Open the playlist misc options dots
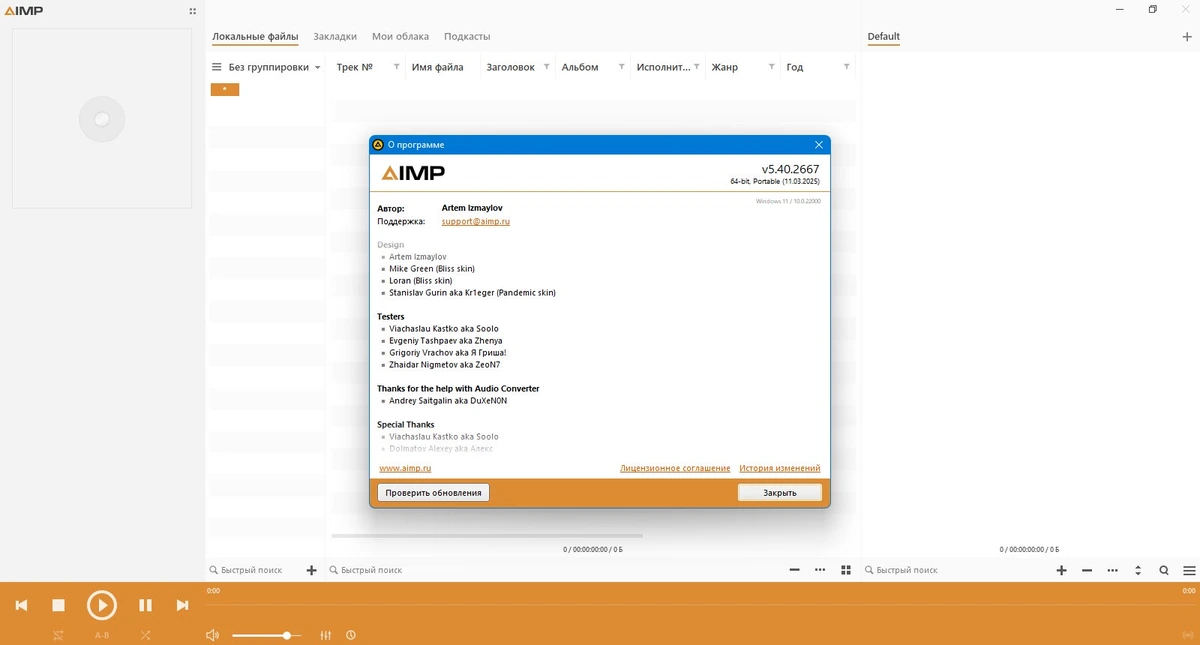Screen dimensions: 1200x645 click(x=1113, y=570)
